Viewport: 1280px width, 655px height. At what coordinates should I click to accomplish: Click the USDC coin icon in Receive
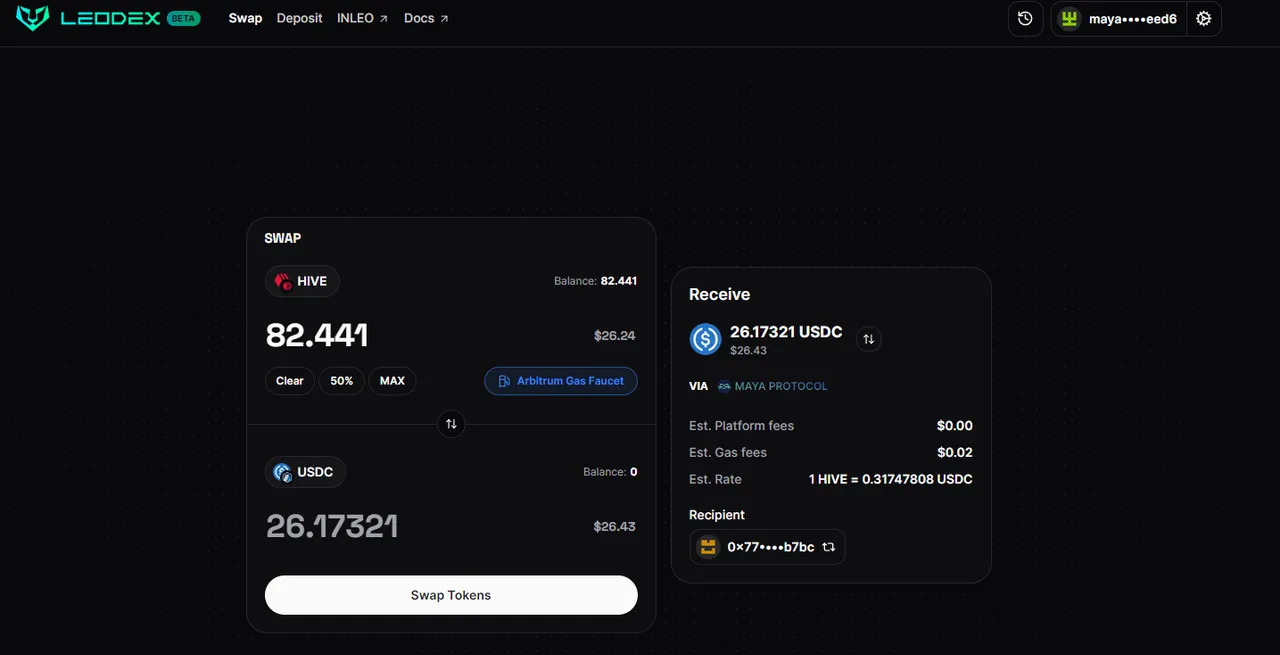pyautogui.click(x=706, y=339)
